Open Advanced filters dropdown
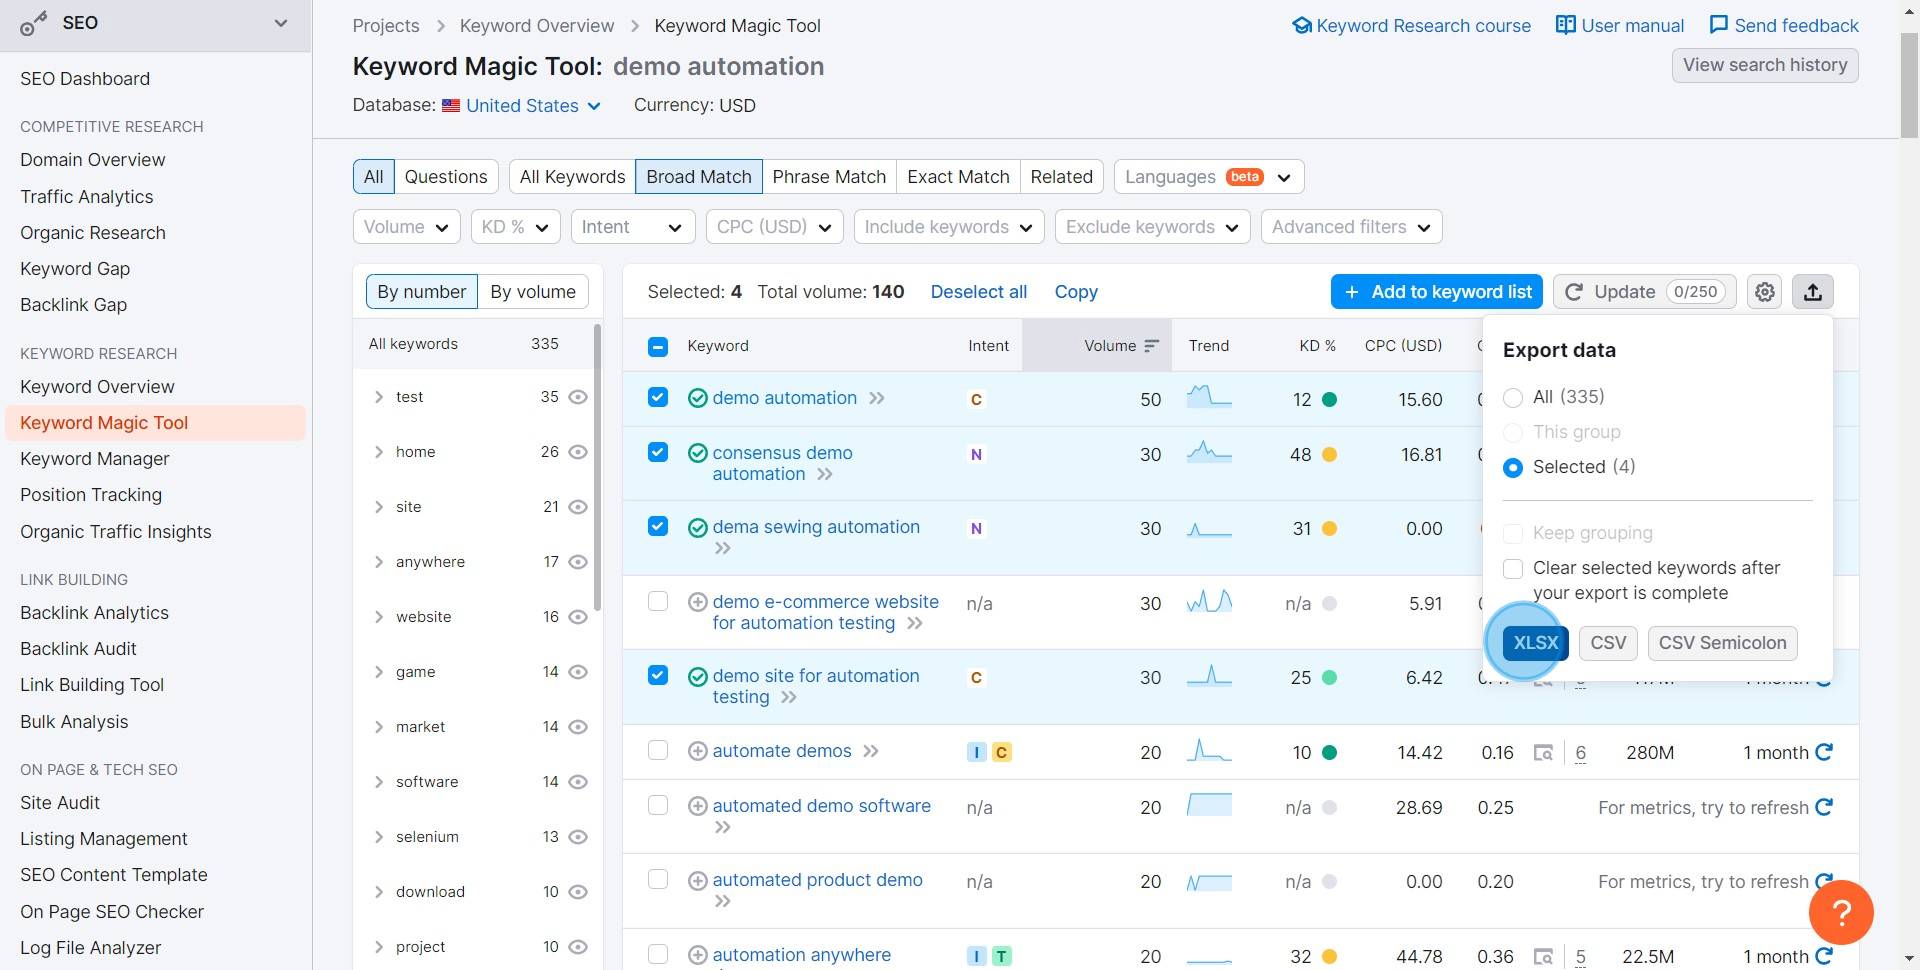 point(1351,227)
